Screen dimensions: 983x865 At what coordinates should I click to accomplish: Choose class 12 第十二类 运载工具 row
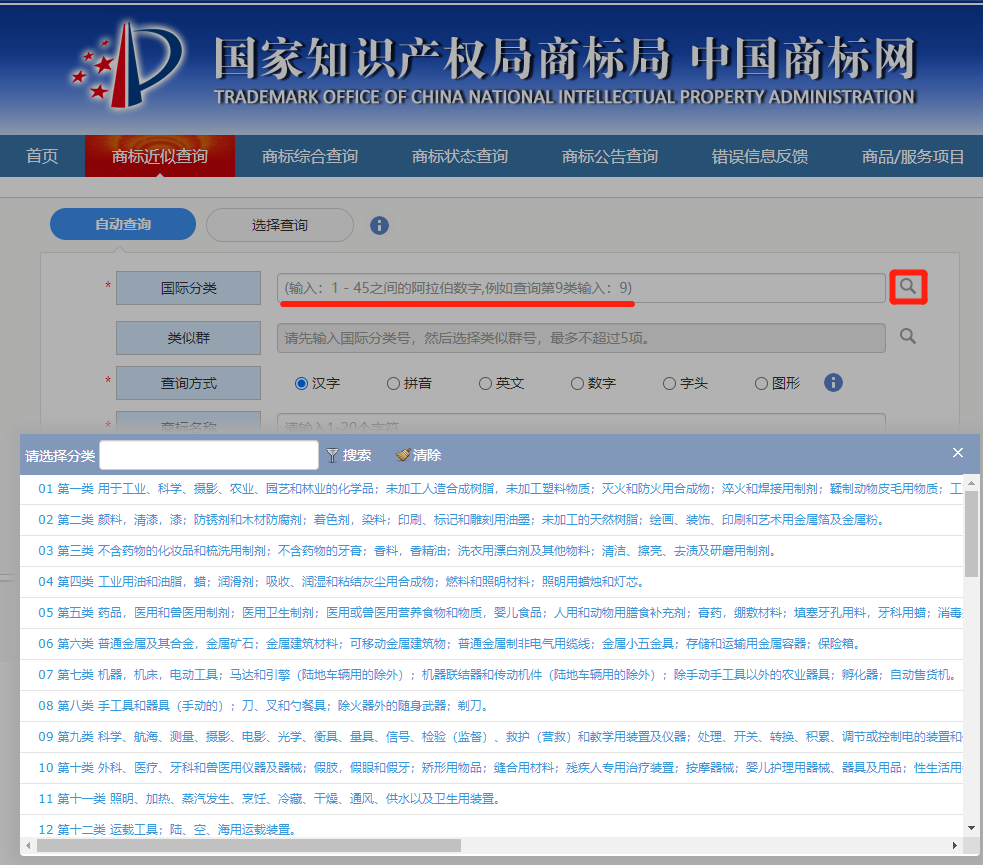pyautogui.click(x=492, y=827)
